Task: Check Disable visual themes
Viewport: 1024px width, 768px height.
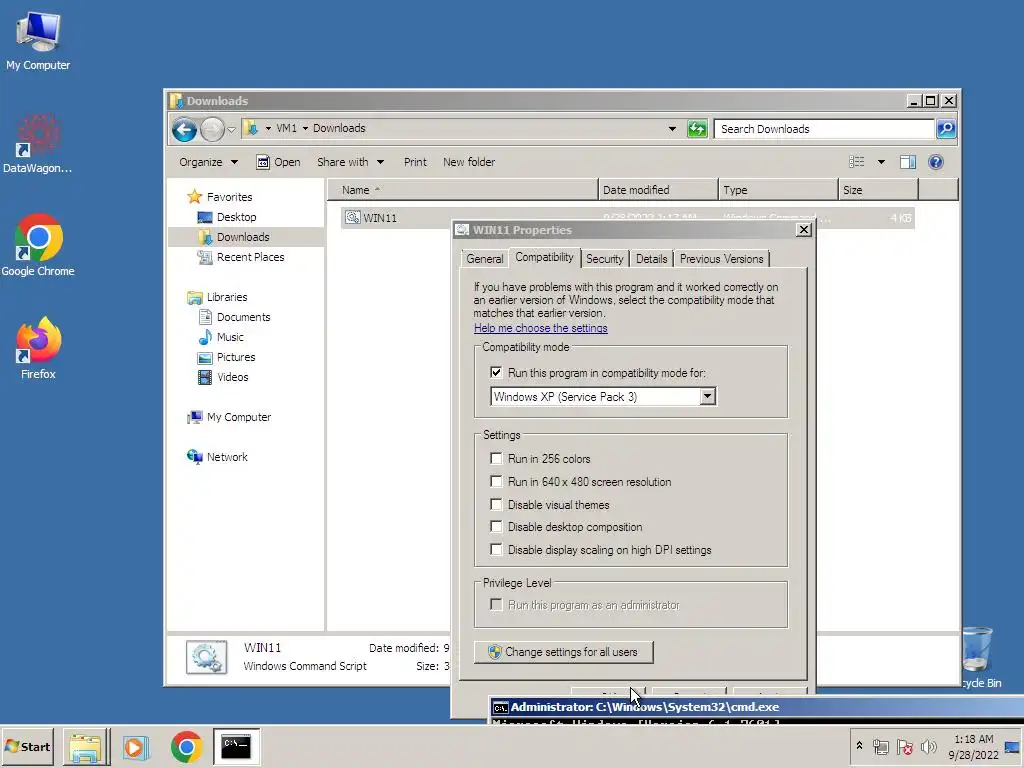Action: (x=496, y=505)
